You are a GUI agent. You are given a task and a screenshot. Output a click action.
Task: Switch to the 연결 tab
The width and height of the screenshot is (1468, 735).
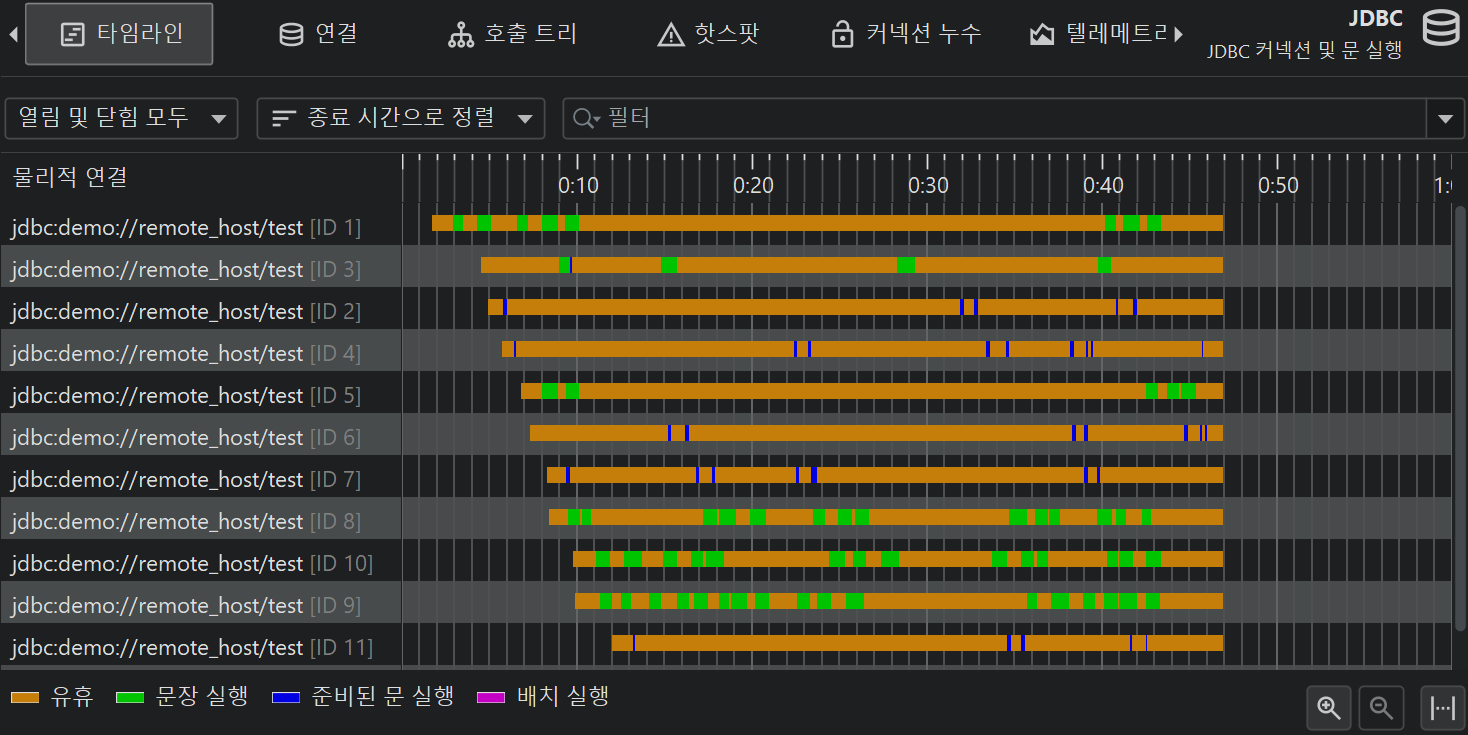point(318,34)
